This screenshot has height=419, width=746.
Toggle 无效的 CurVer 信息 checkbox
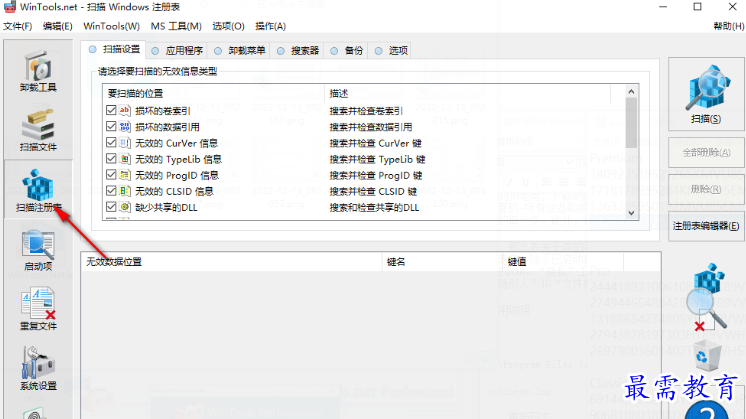111,143
